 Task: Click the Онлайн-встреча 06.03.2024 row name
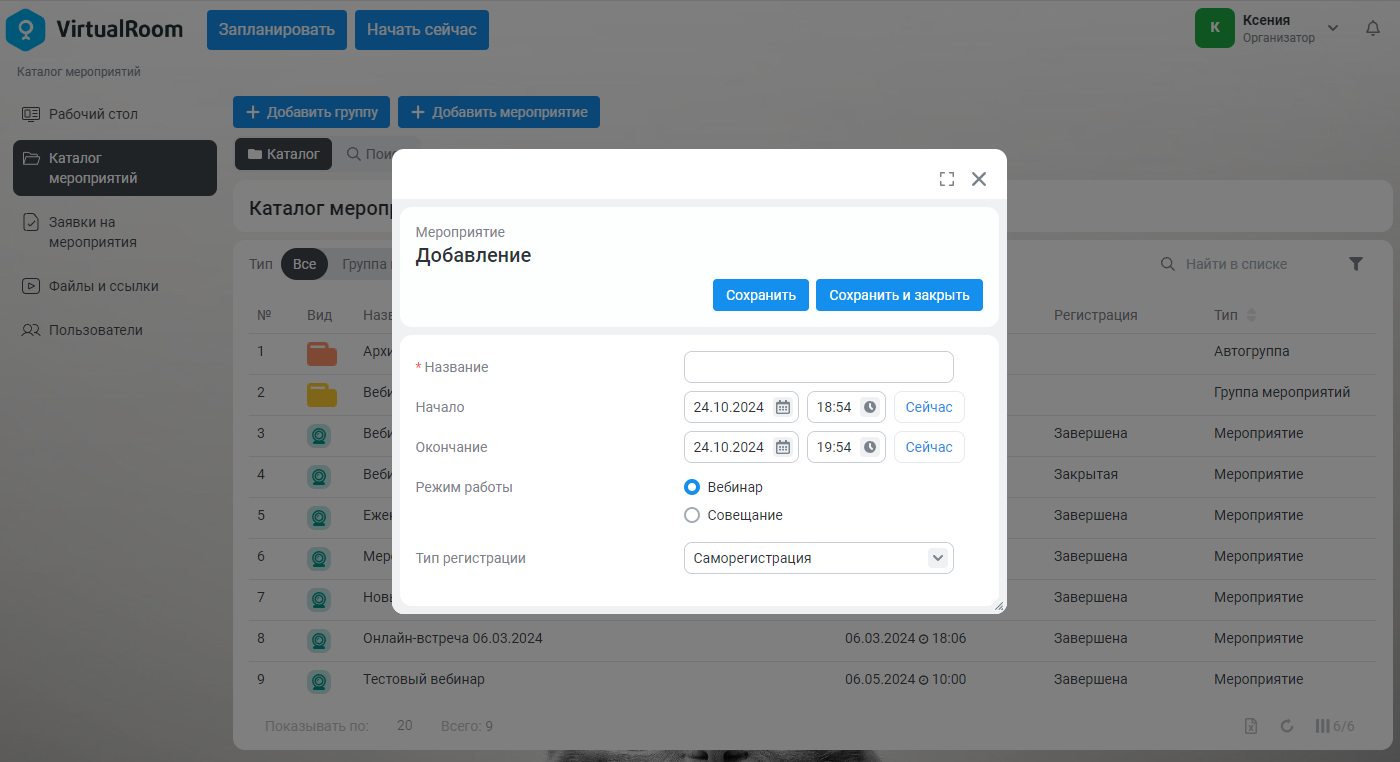[x=453, y=638]
